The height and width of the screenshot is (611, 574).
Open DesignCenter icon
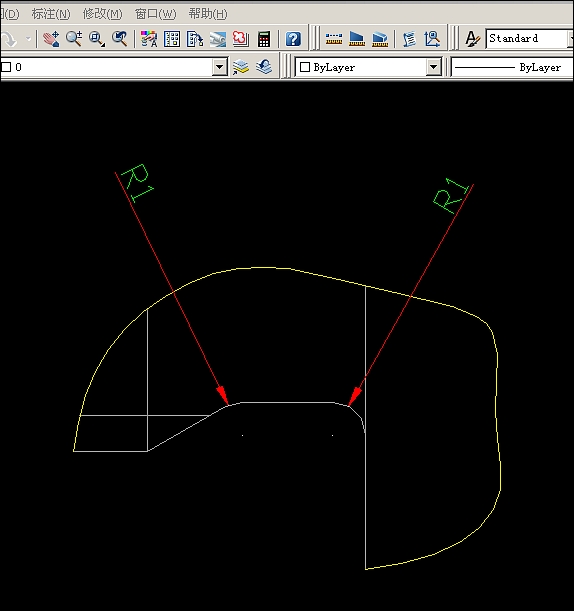click(172, 39)
